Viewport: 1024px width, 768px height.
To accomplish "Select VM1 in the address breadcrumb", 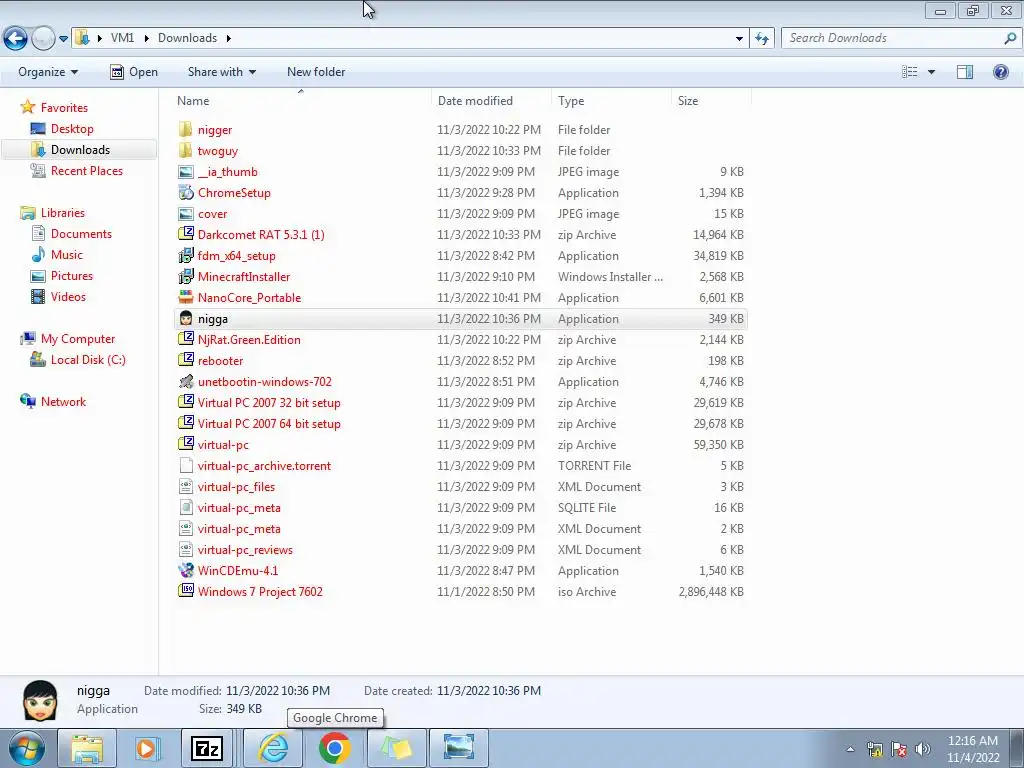I will pos(122,38).
